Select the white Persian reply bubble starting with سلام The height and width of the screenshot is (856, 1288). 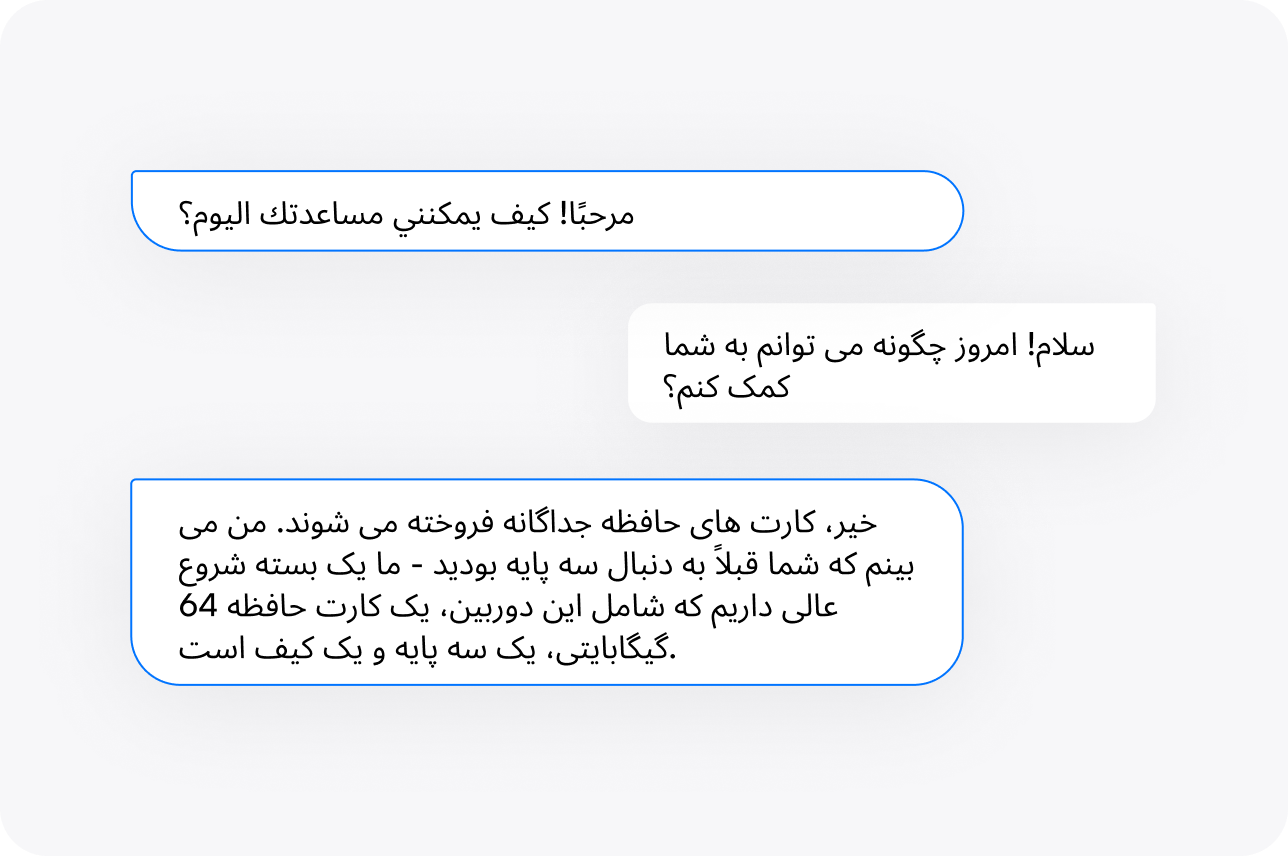point(892,363)
